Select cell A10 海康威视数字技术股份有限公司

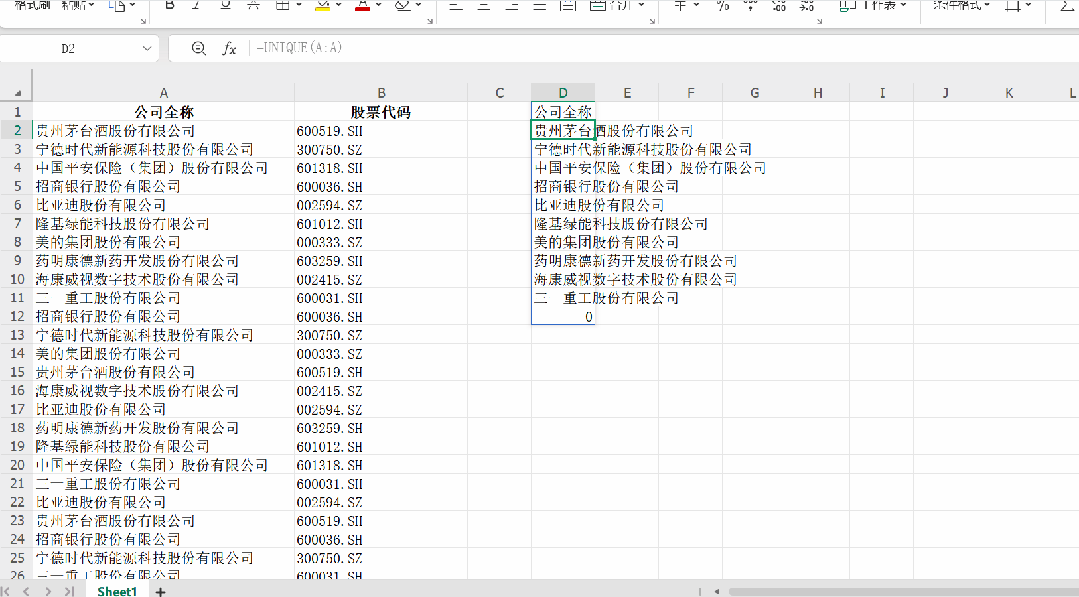pyautogui.click(x=164, y=279)
